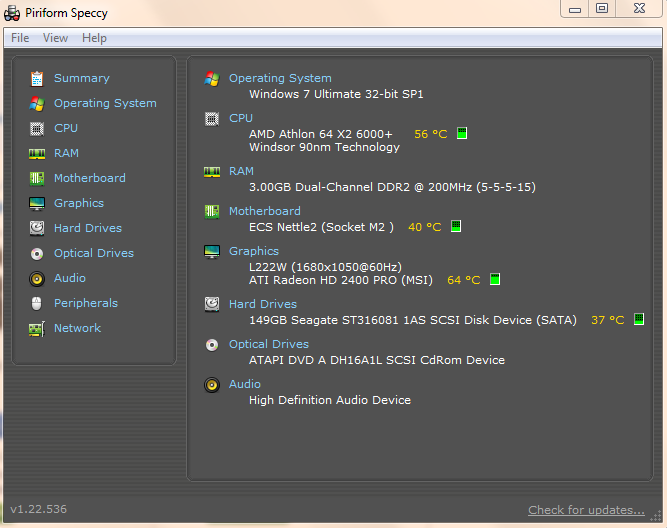Click the green hard drive temperature indicator
The image size is (667, 528).
(x=639, y=319)
